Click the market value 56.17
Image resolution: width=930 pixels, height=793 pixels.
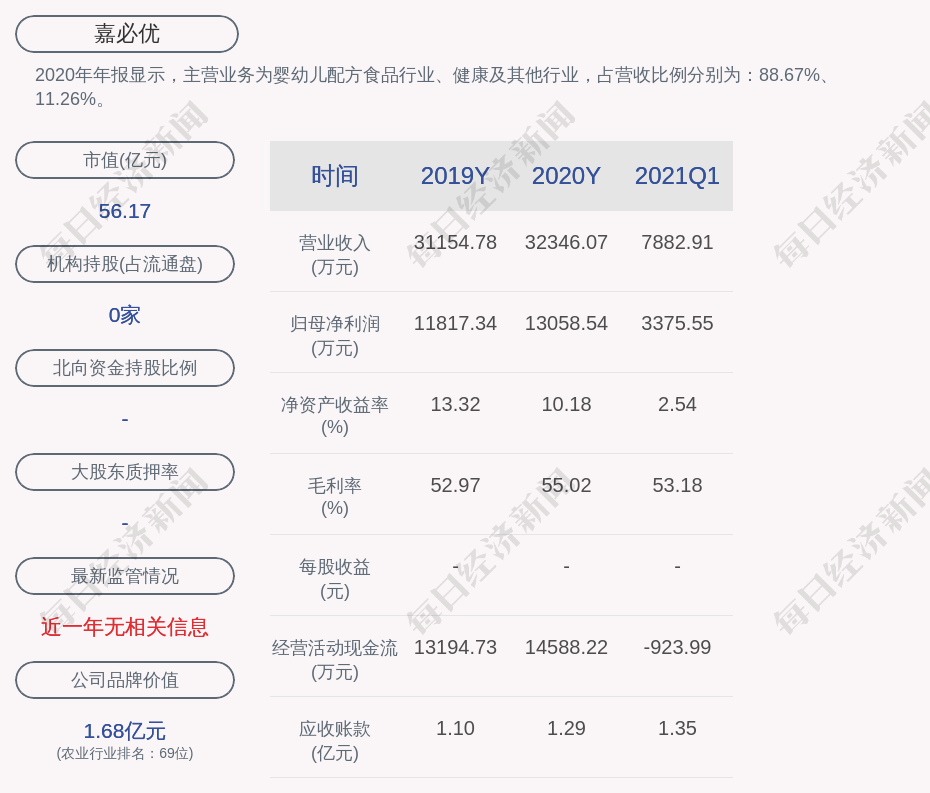[125, 211]
